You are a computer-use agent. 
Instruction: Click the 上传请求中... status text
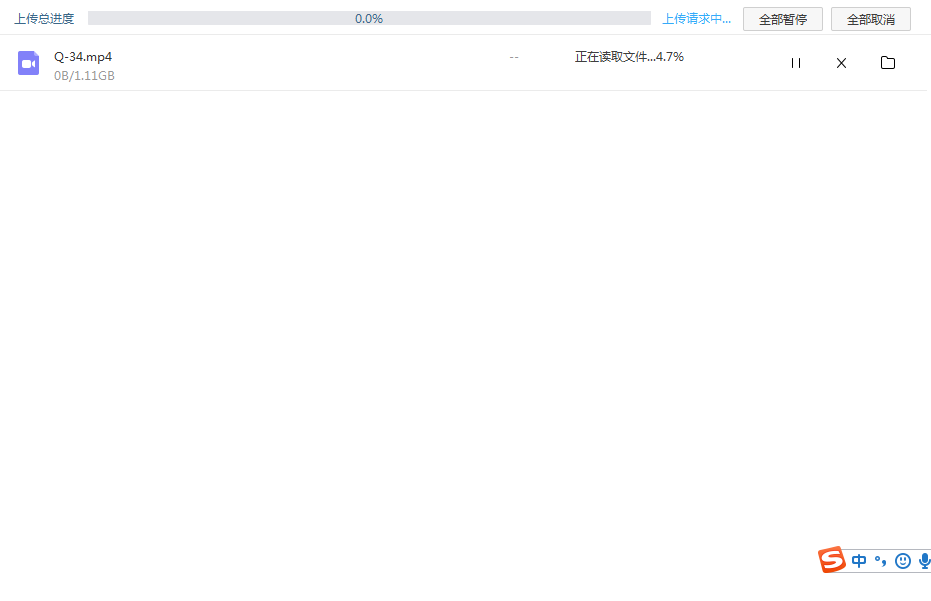tap(696, 18)
